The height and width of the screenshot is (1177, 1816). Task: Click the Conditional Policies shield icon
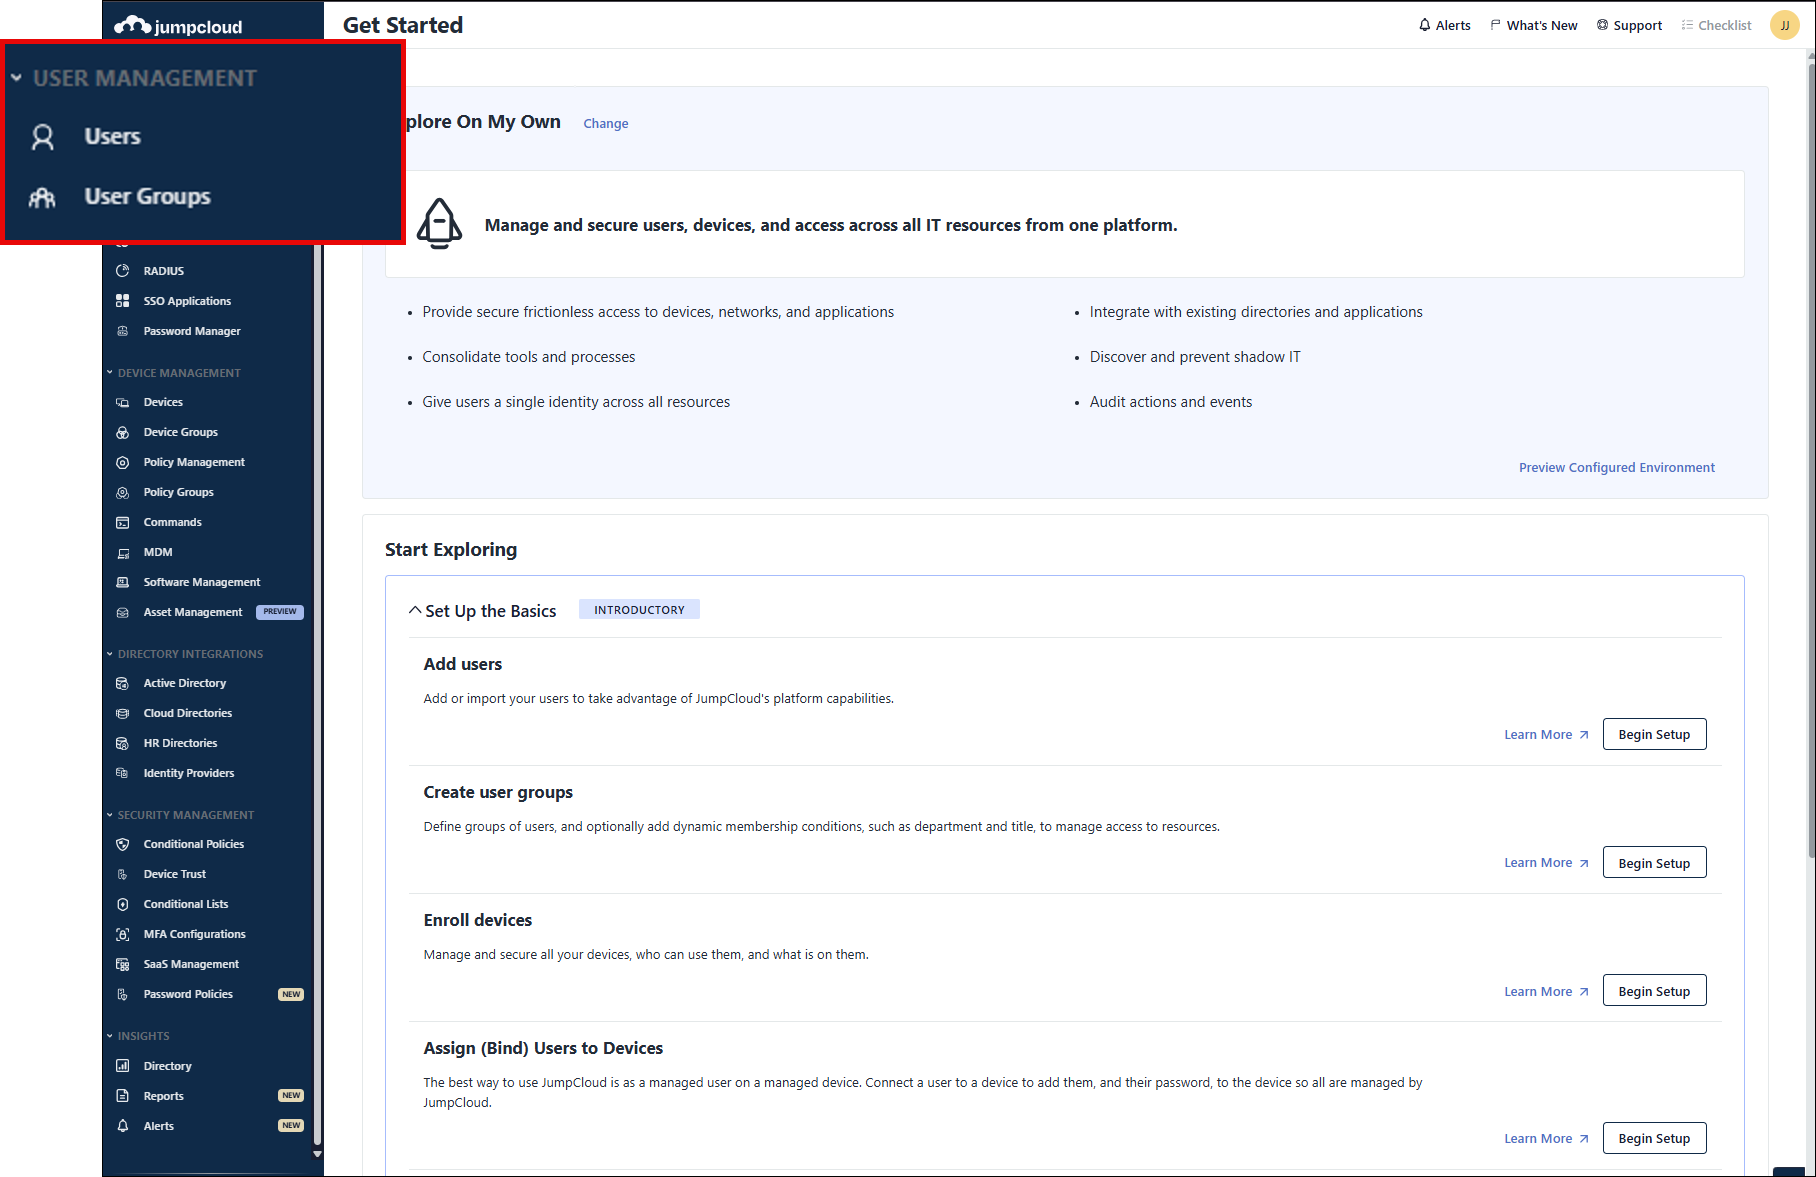[123, 844]
